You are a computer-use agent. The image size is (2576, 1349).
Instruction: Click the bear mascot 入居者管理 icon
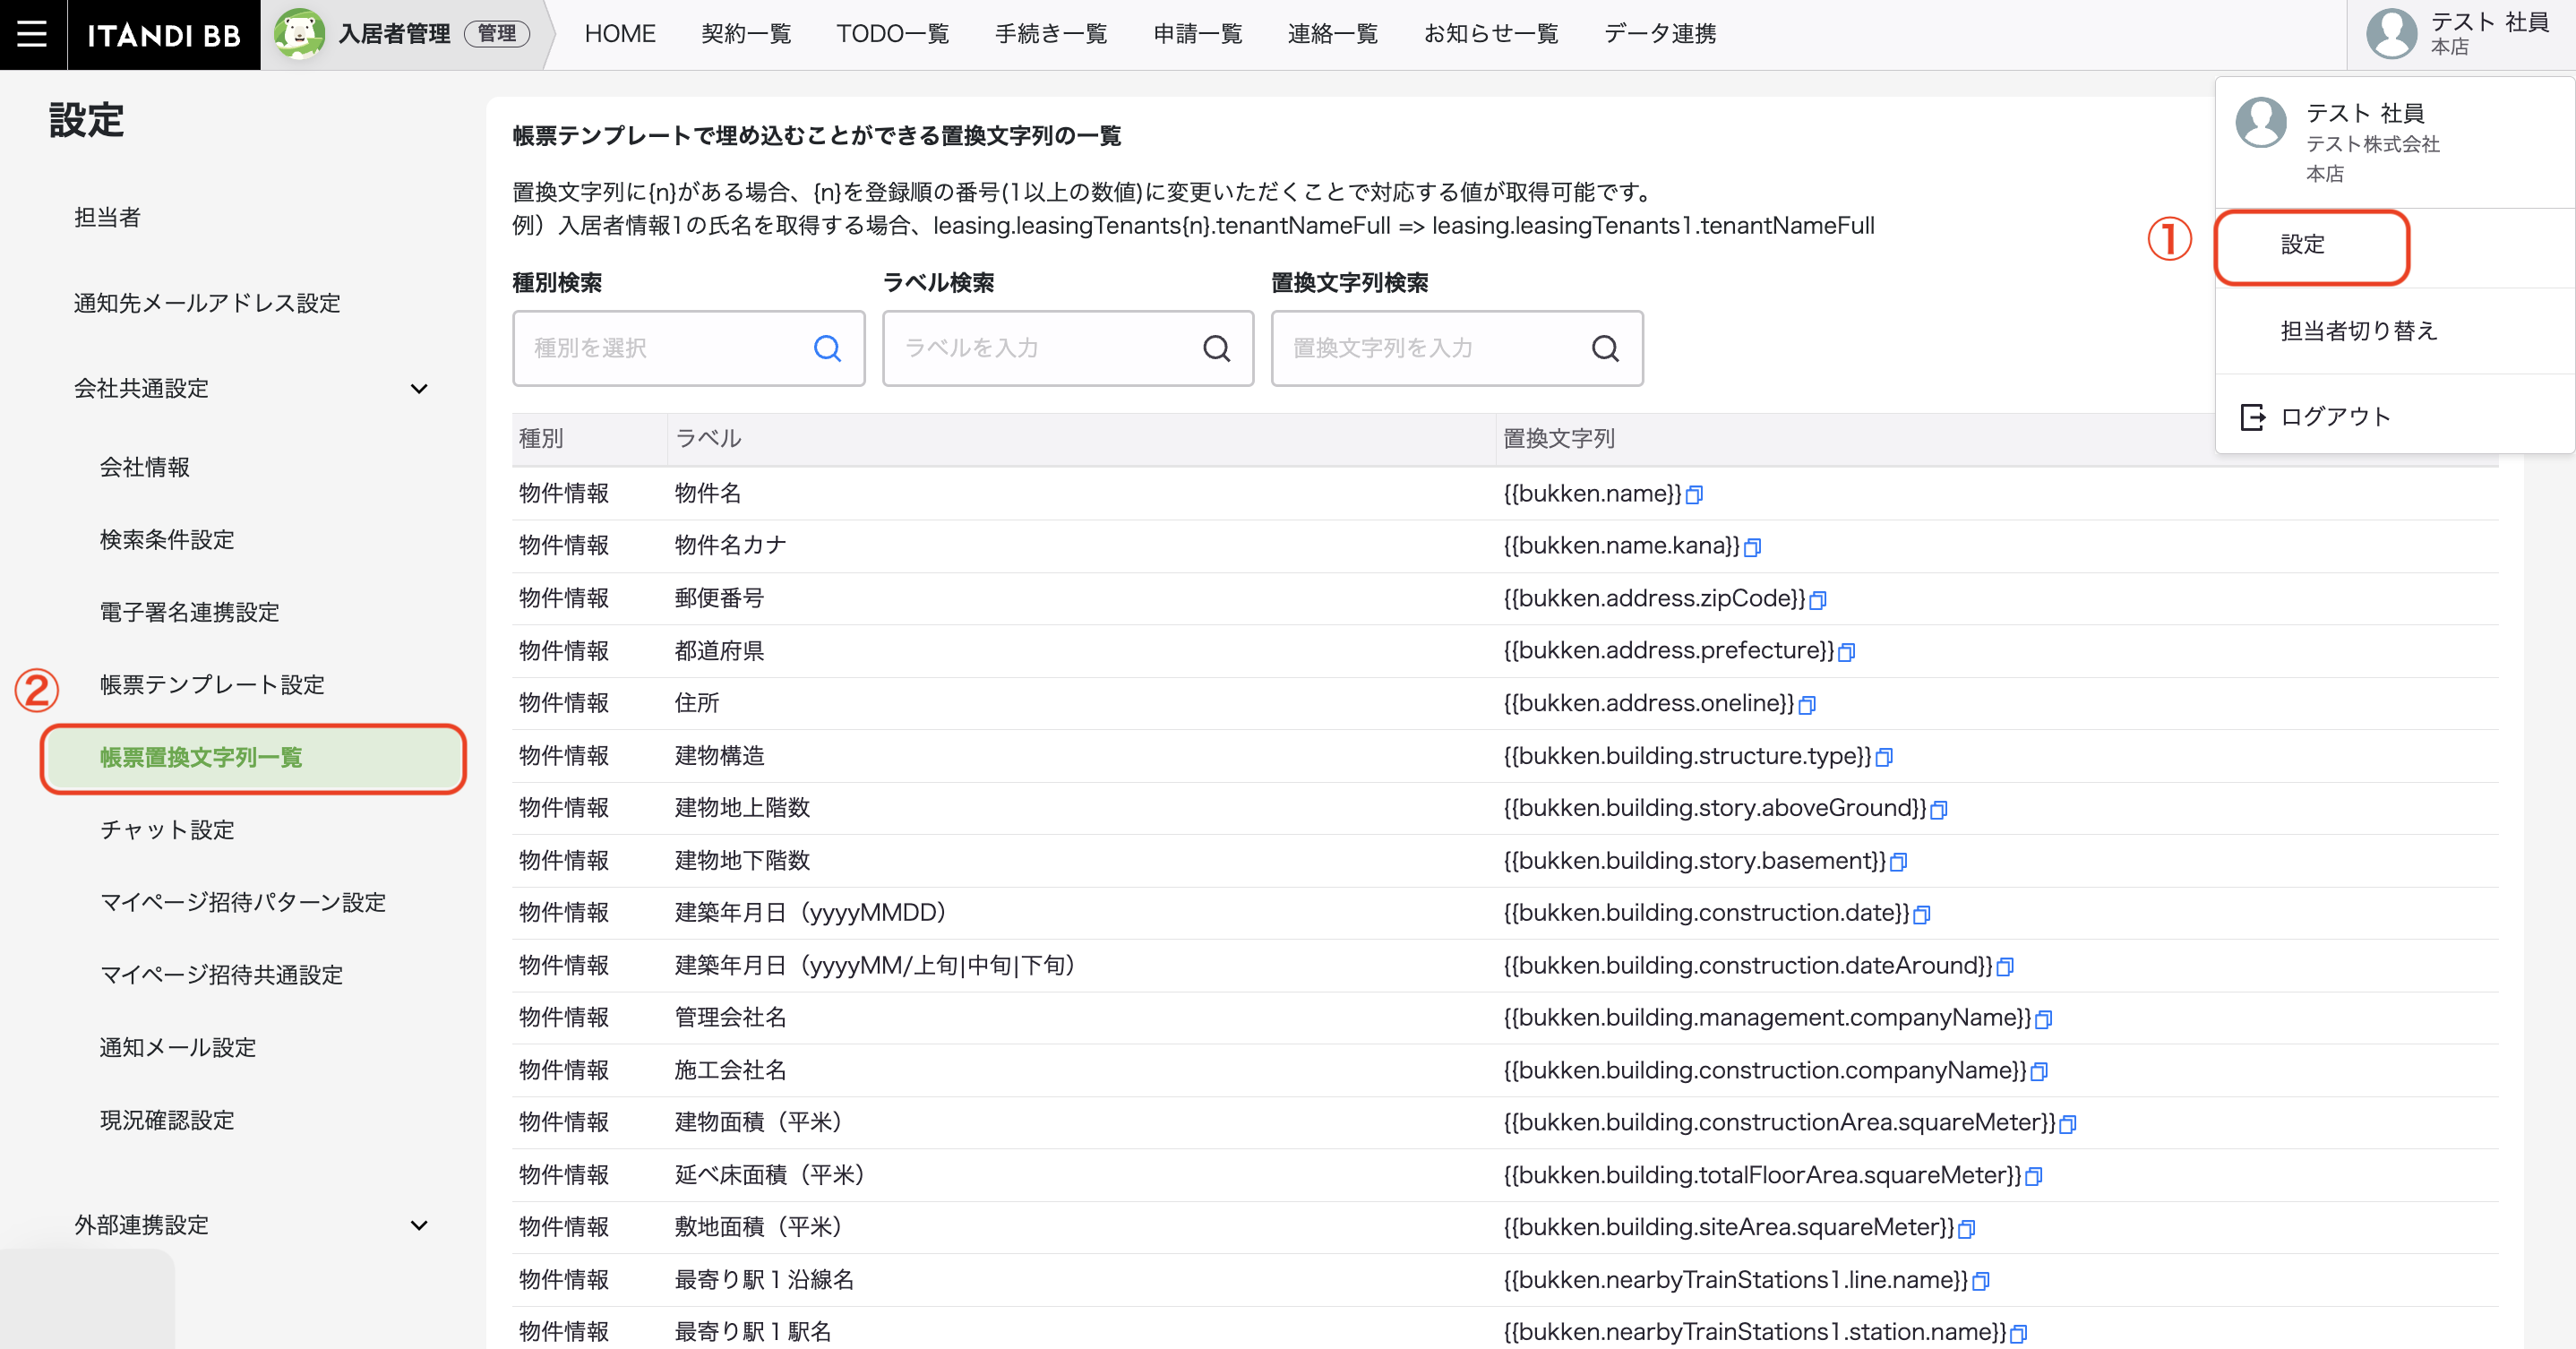coord(299,34)
